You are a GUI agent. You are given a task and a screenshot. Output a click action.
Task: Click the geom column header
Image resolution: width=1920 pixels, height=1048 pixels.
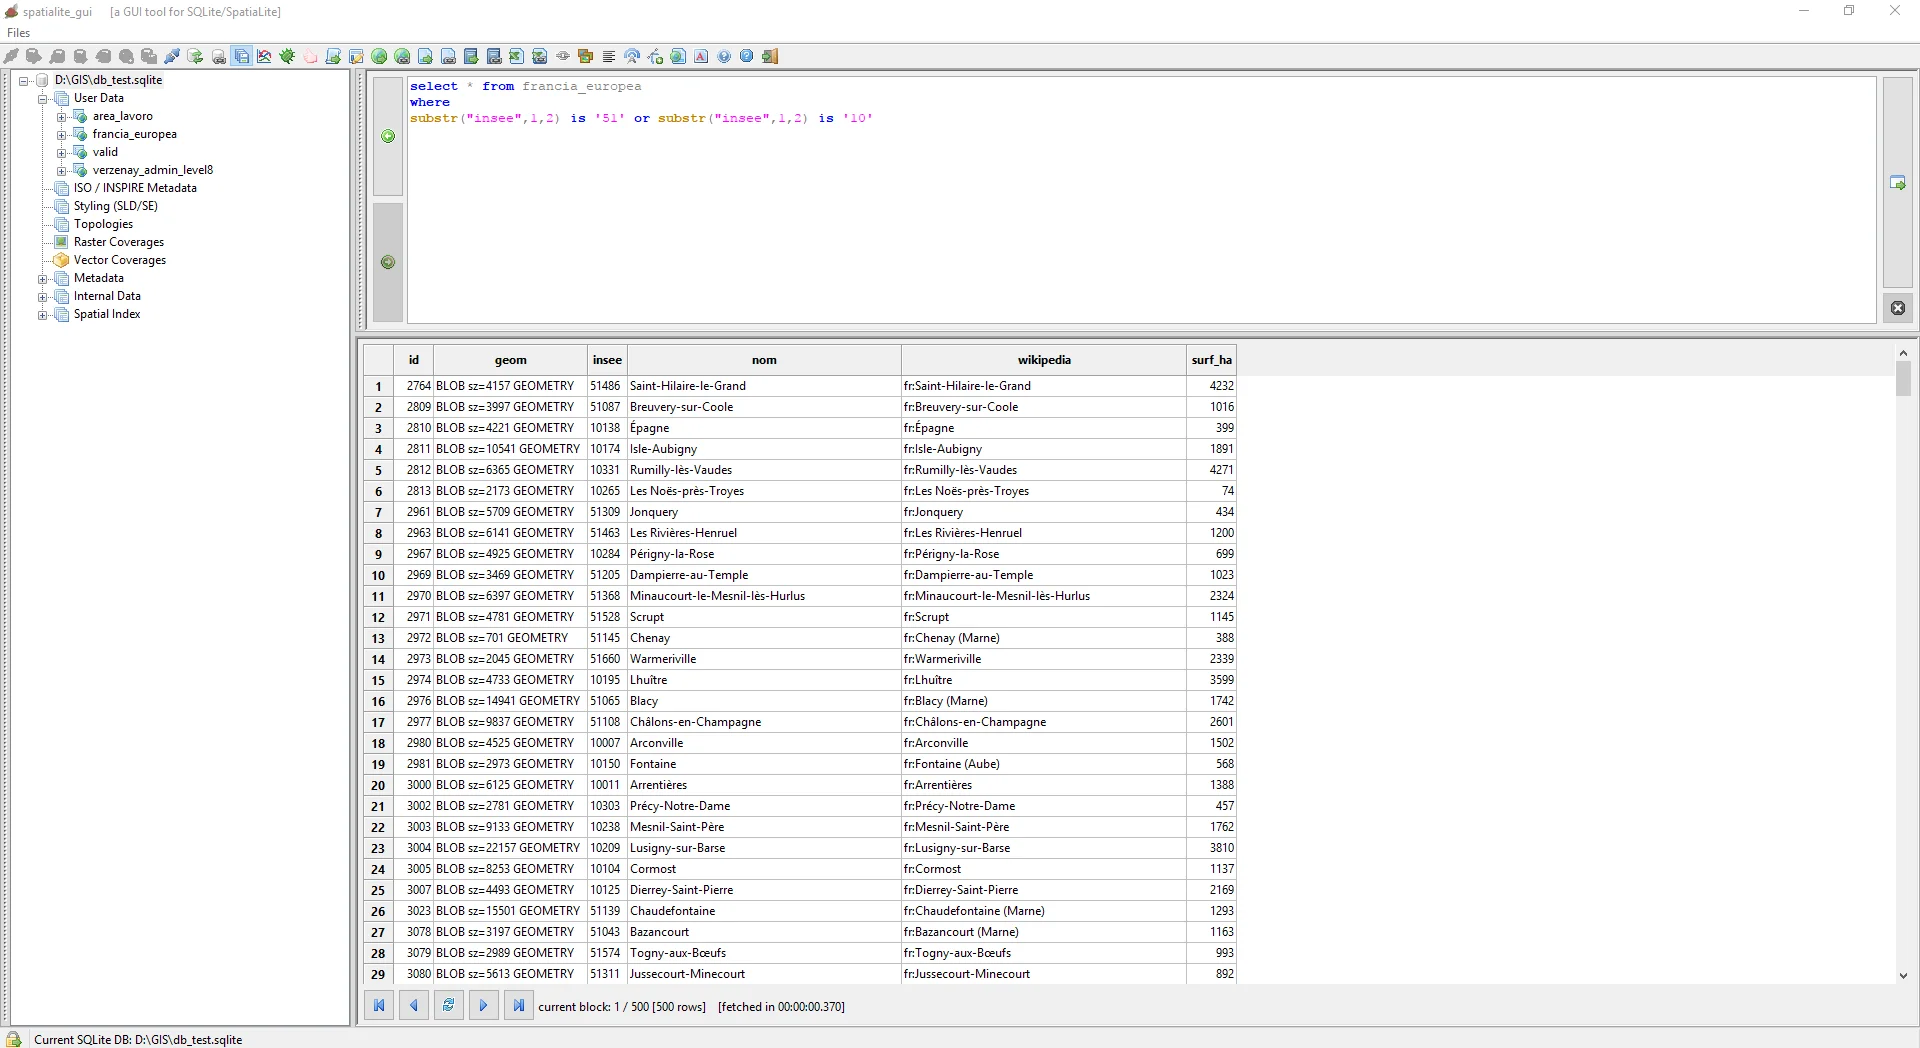(510, 360)
